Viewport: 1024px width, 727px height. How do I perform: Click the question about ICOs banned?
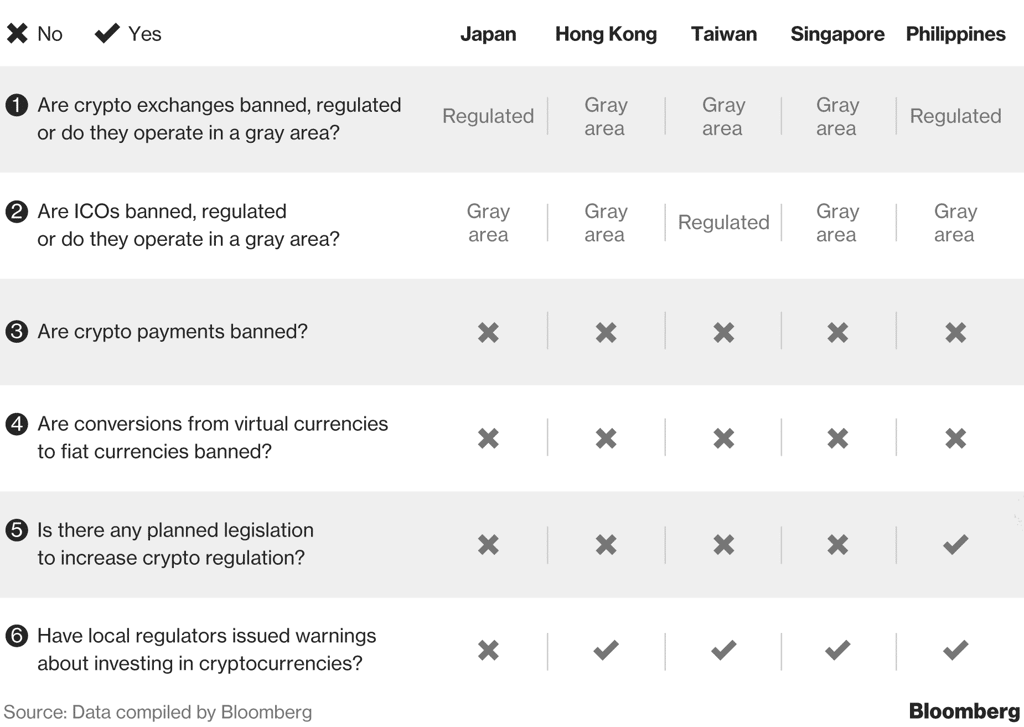[189, 225]
